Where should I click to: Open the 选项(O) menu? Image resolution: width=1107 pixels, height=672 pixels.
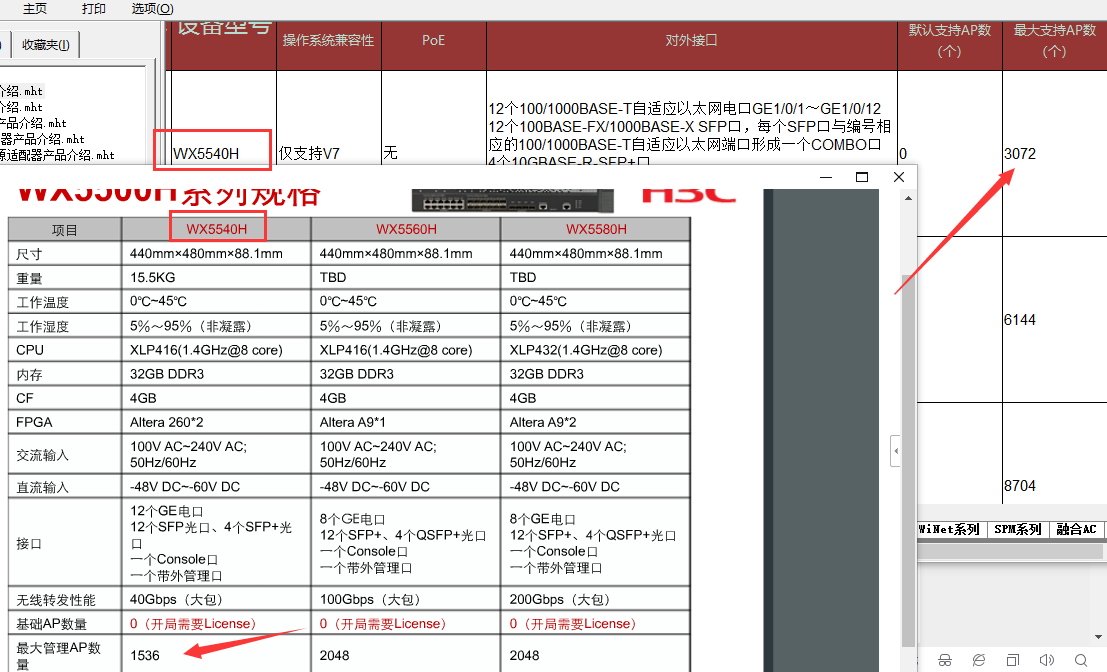click(152, 8)
